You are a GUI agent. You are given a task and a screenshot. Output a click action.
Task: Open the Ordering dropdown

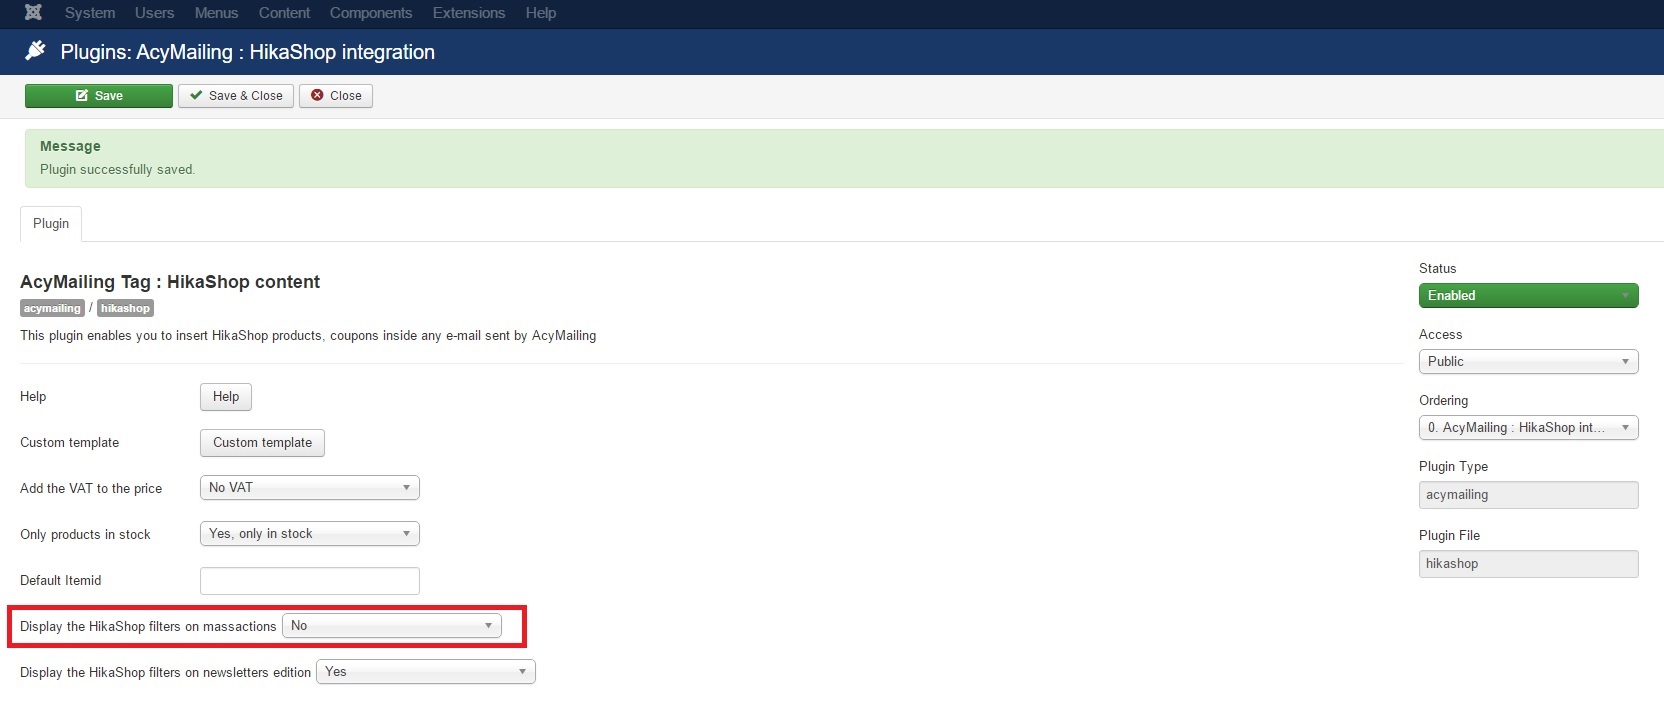pyautogui.click(x=1528, y=428)
